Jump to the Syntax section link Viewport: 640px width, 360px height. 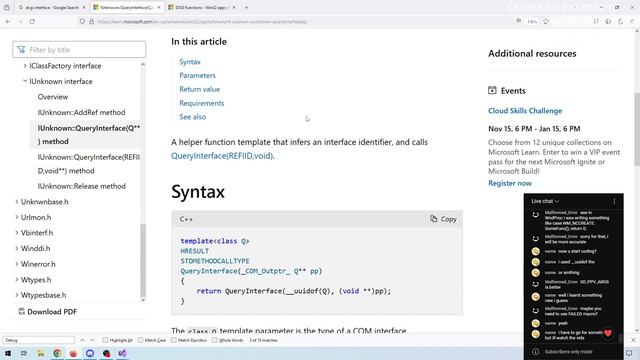(x=190, y=62)
